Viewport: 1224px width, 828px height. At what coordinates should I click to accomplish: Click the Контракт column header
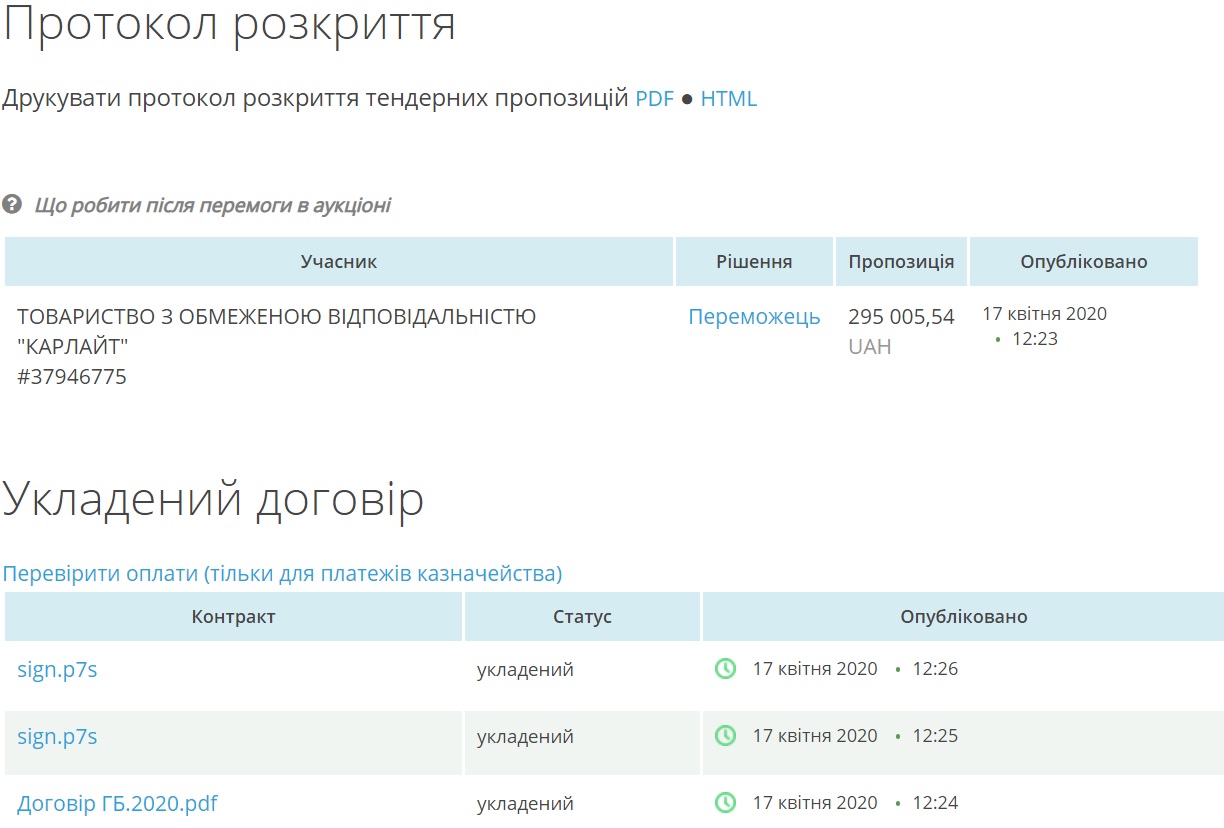[233, 617]
